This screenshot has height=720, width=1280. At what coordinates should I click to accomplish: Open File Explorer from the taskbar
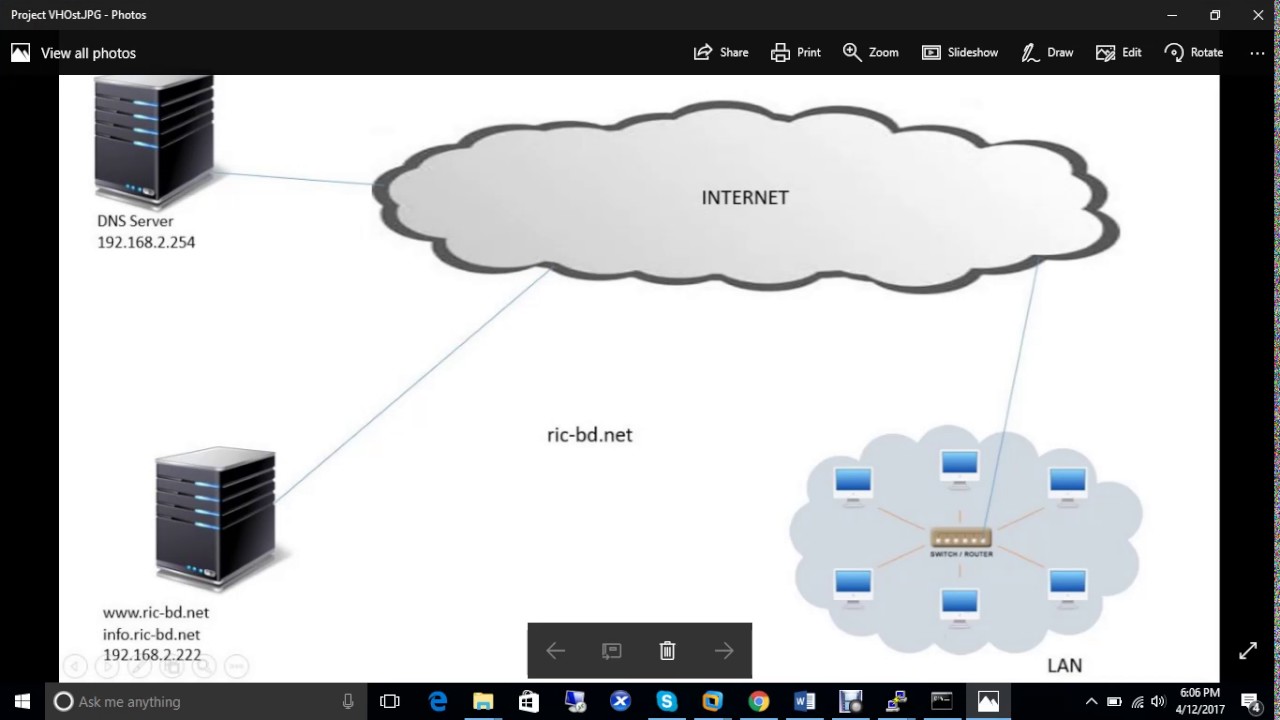(483, 701)
